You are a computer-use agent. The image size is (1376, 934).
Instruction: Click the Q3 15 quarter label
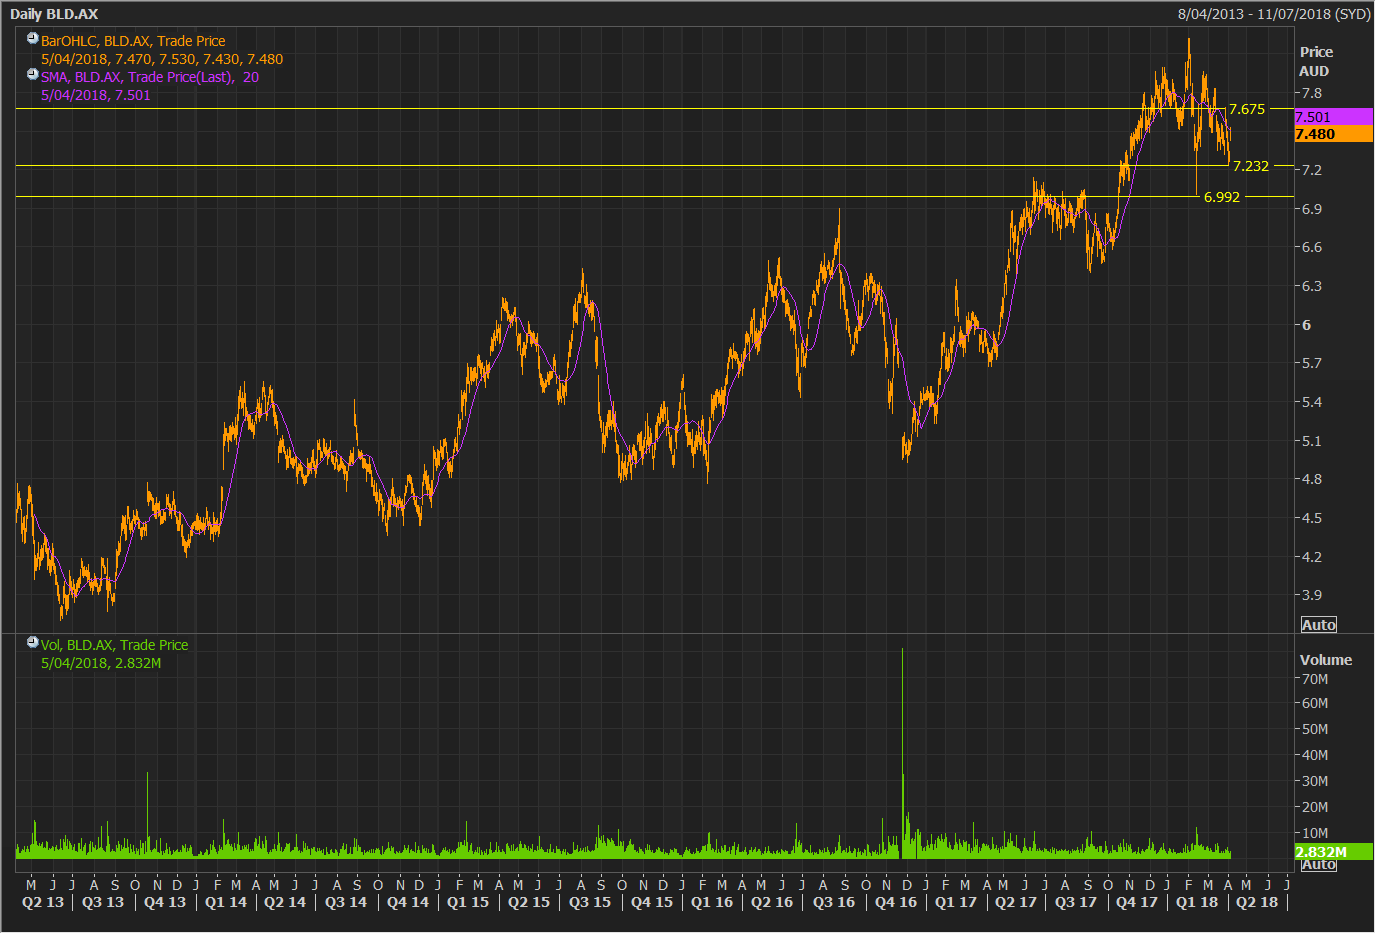[x=590, y=902]
